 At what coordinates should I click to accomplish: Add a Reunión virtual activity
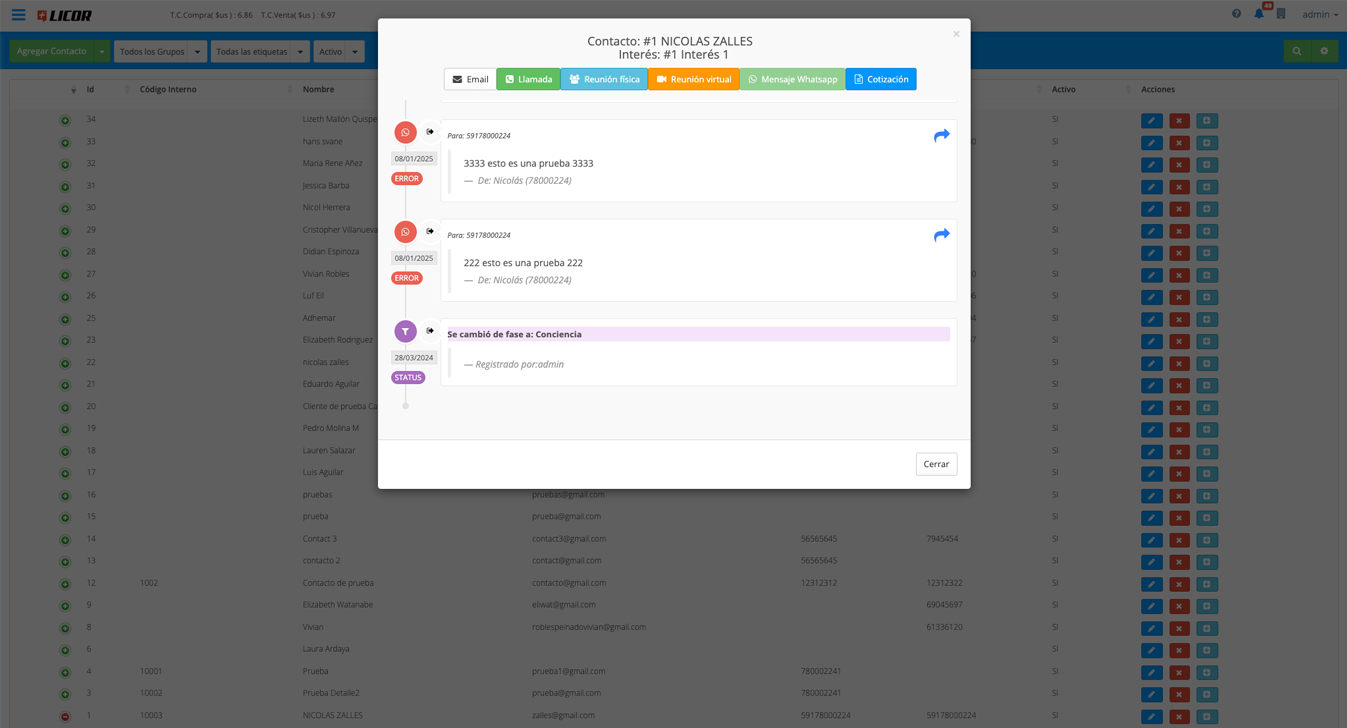[x=693, y=79]
